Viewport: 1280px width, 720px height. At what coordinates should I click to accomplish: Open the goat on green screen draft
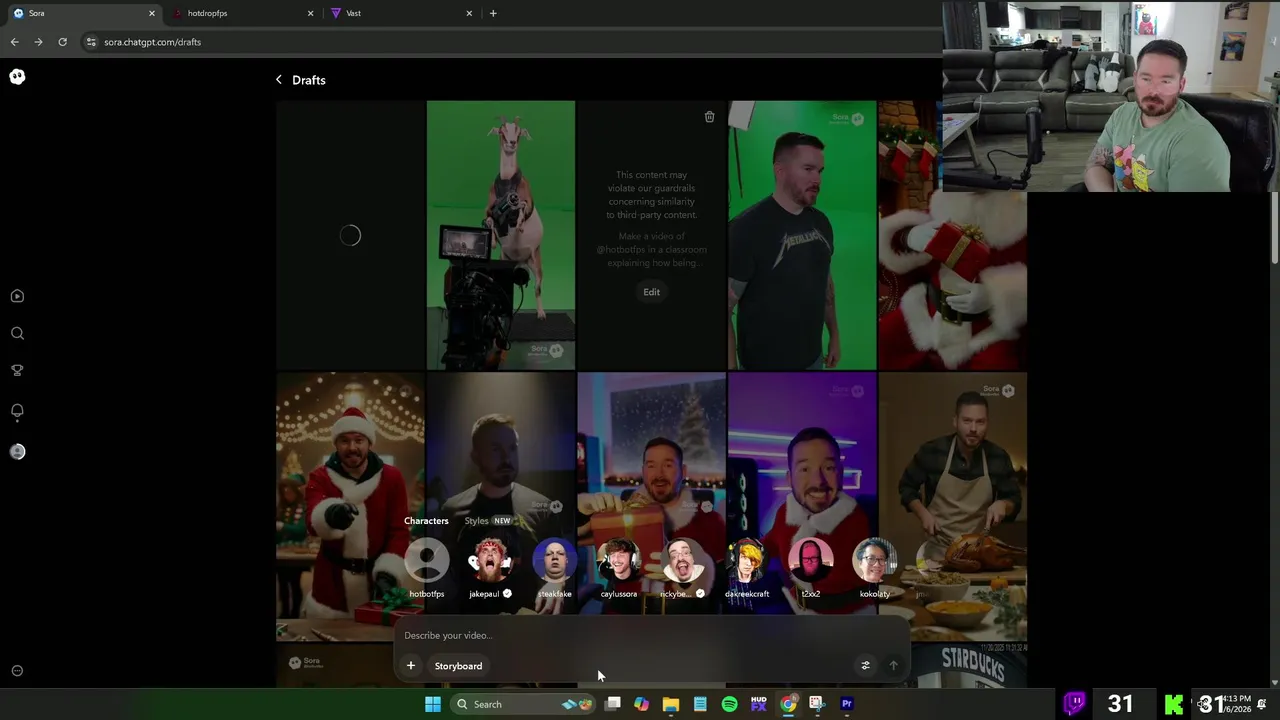[x=501, y=235]
